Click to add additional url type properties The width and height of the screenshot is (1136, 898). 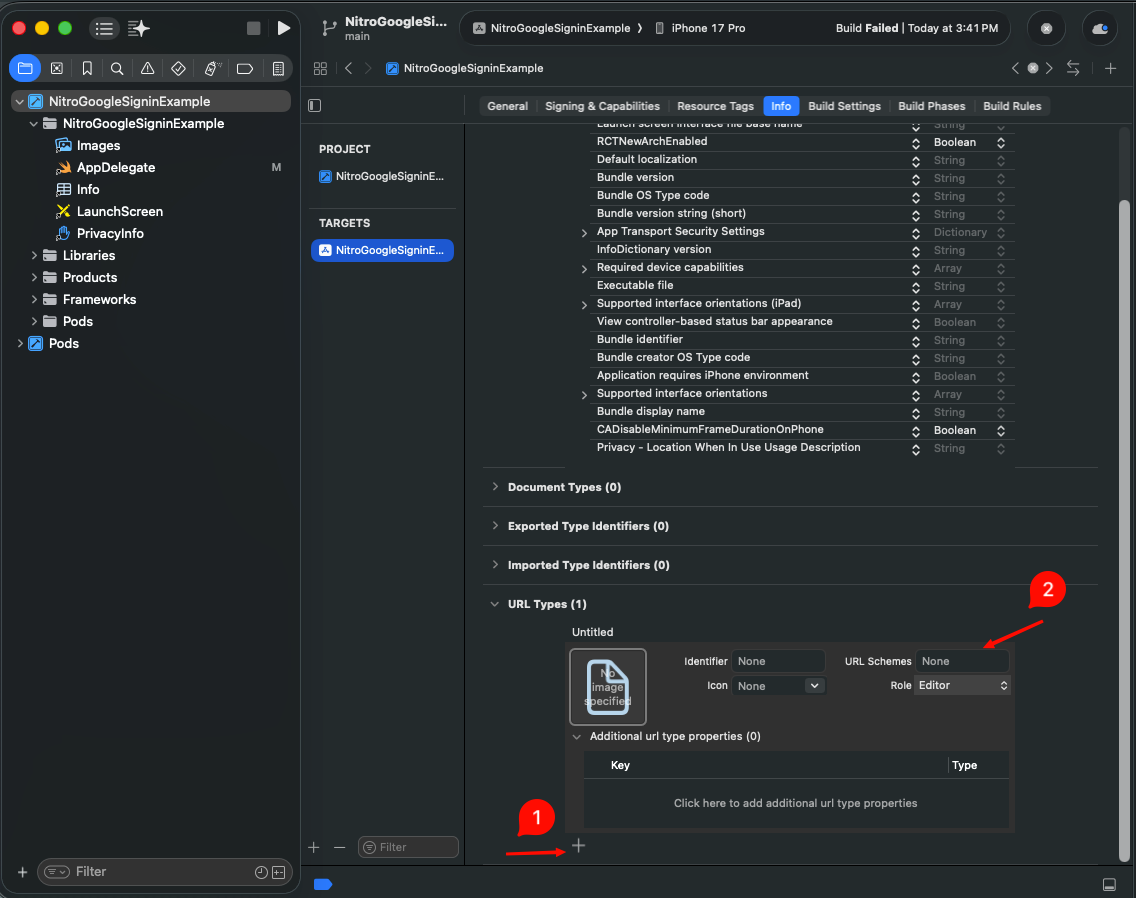pos(795,803)
